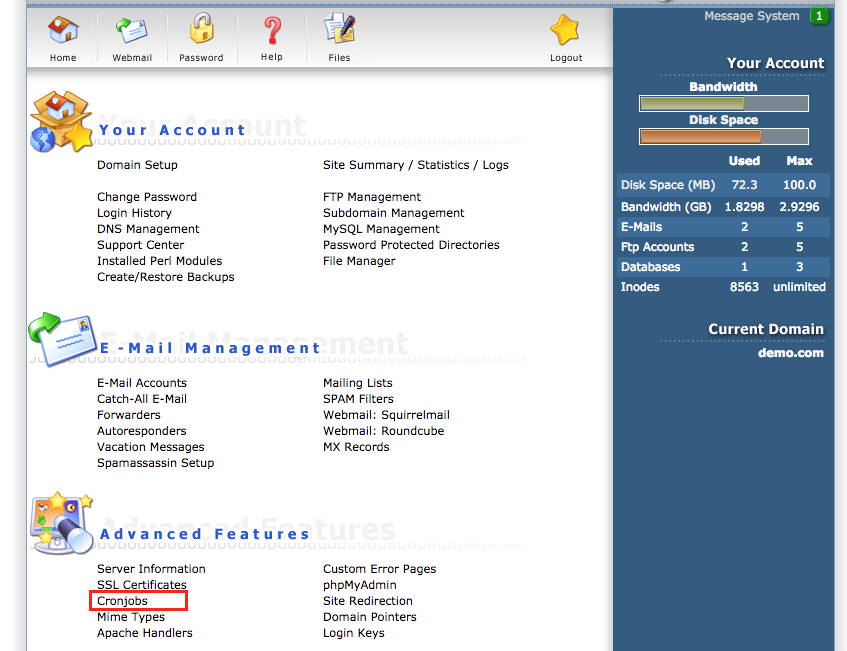This screenshot has height=651, width=847.
Task: Open the Message System notification badge
Action: click(x=819, y=16)
